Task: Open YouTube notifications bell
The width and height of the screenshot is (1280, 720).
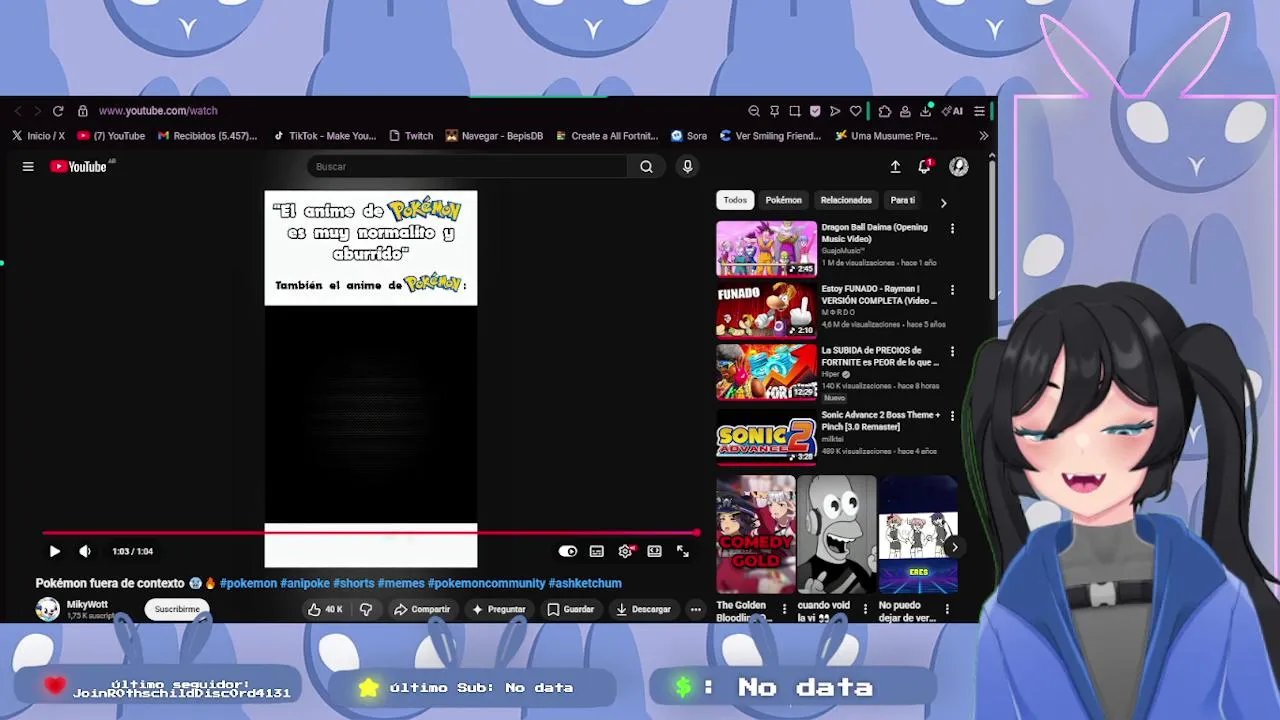Action: click(925, 167)
